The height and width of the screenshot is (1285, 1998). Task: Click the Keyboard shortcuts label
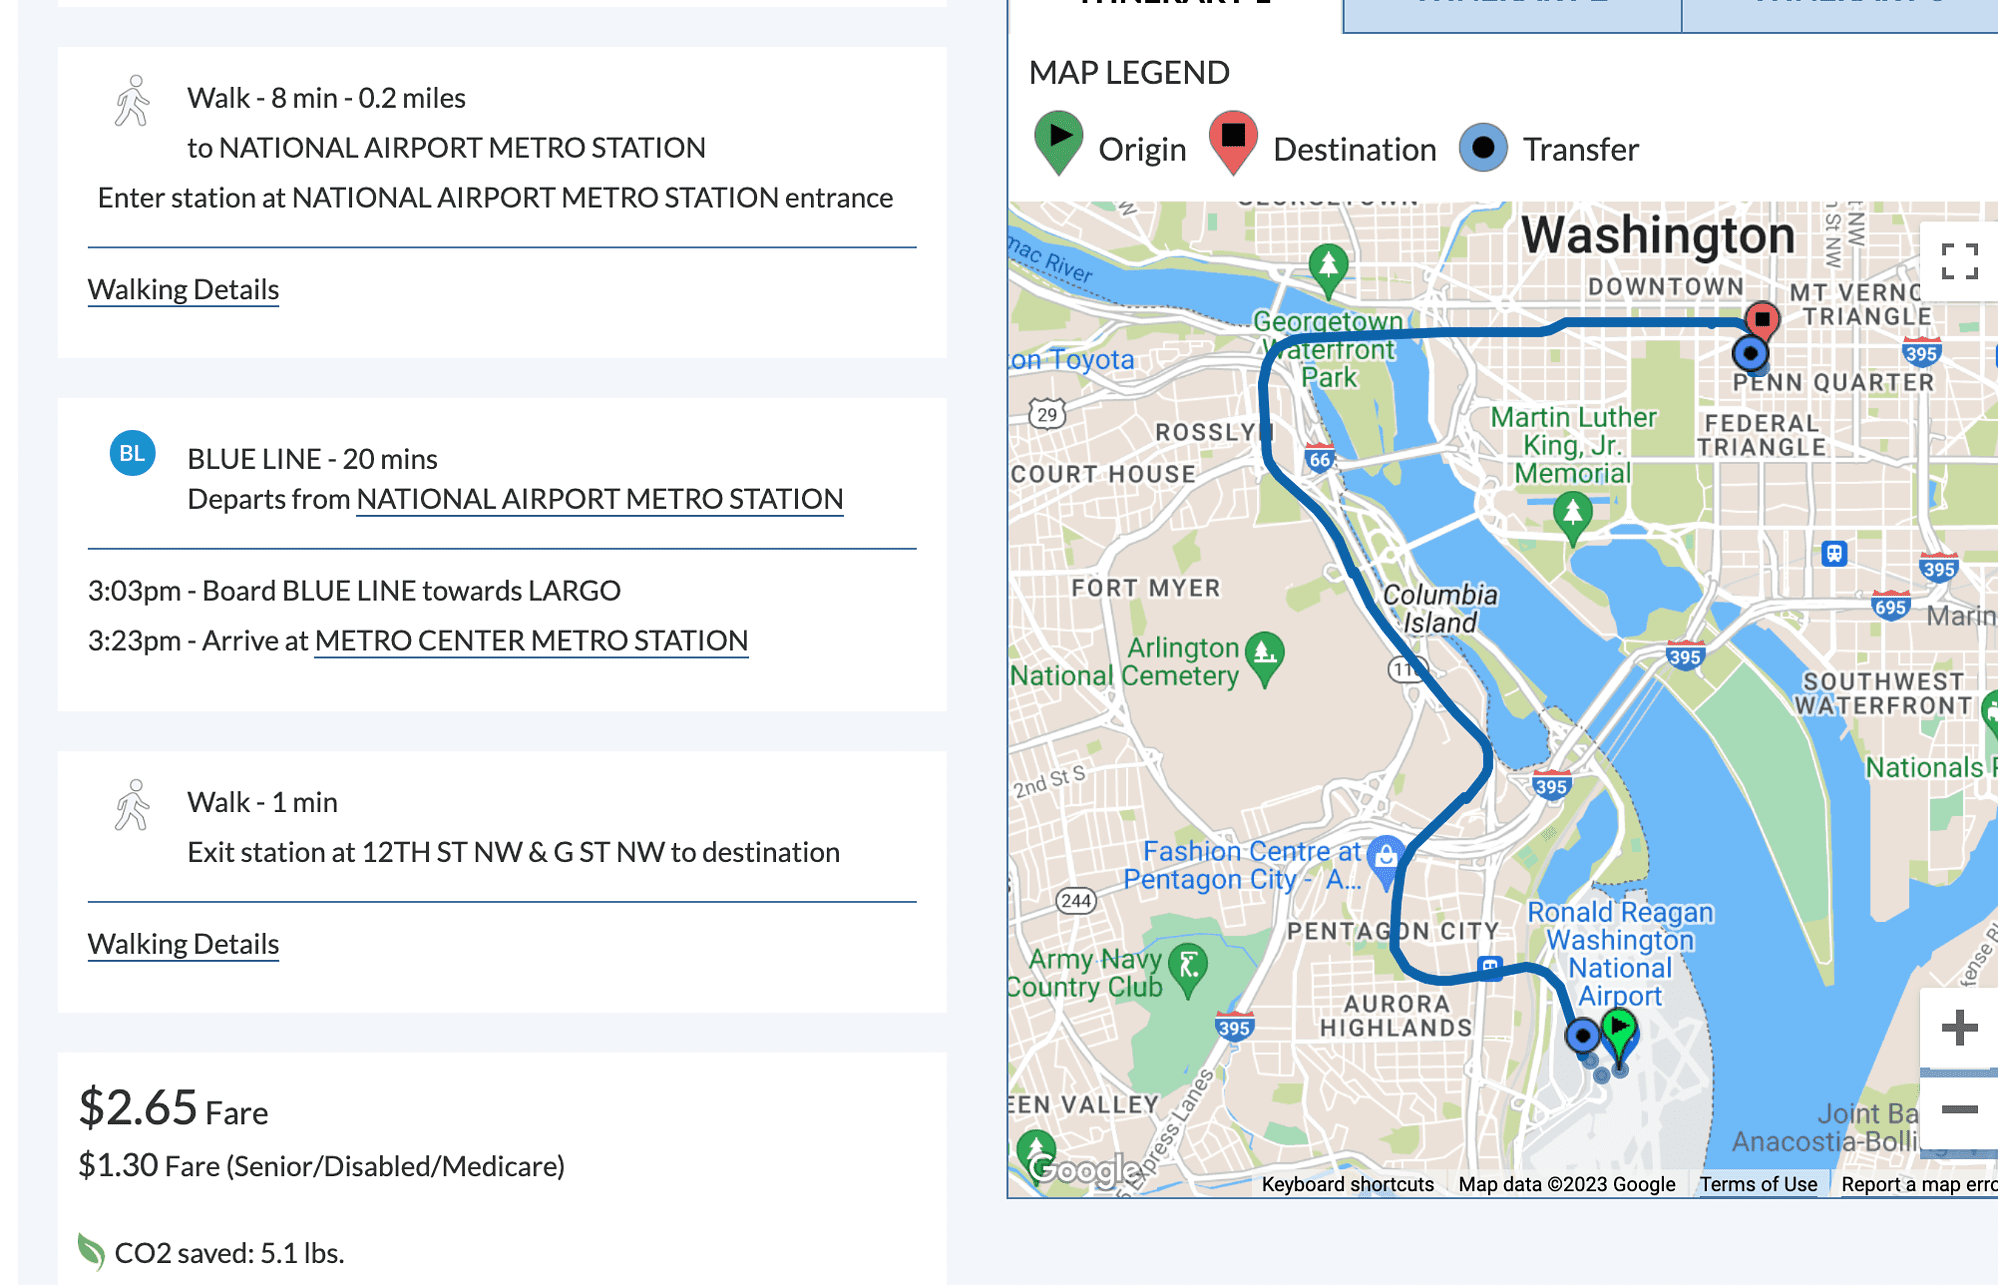[x=1347, y=1183]
